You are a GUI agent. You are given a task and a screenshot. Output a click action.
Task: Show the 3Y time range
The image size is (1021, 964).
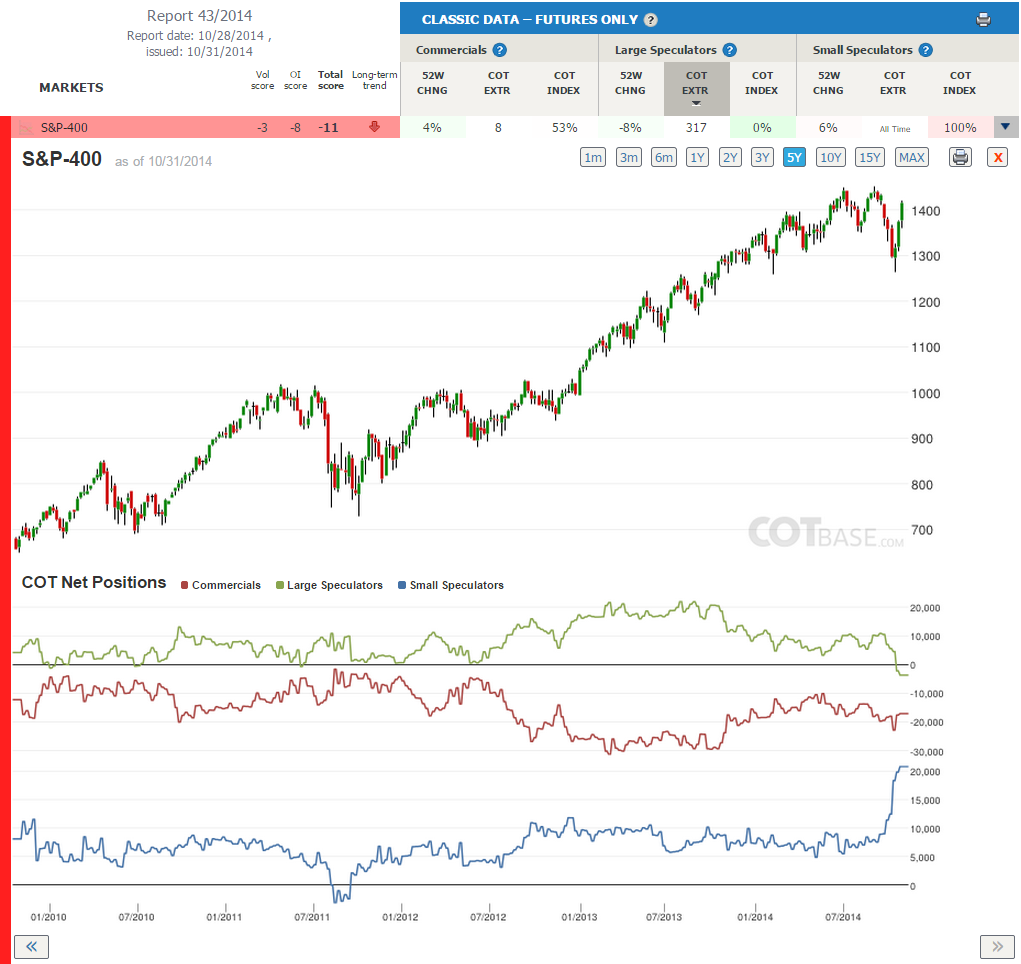click(x=762, y=158)
